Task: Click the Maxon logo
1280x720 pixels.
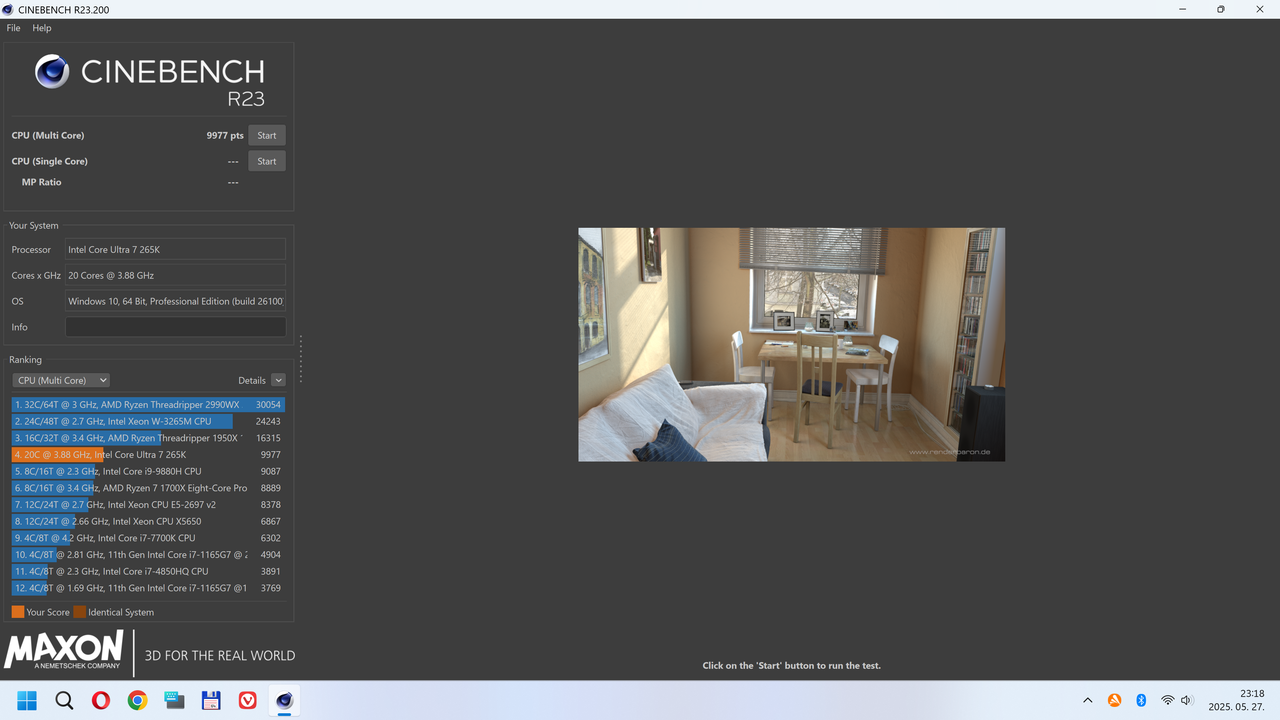Action: 64,650
